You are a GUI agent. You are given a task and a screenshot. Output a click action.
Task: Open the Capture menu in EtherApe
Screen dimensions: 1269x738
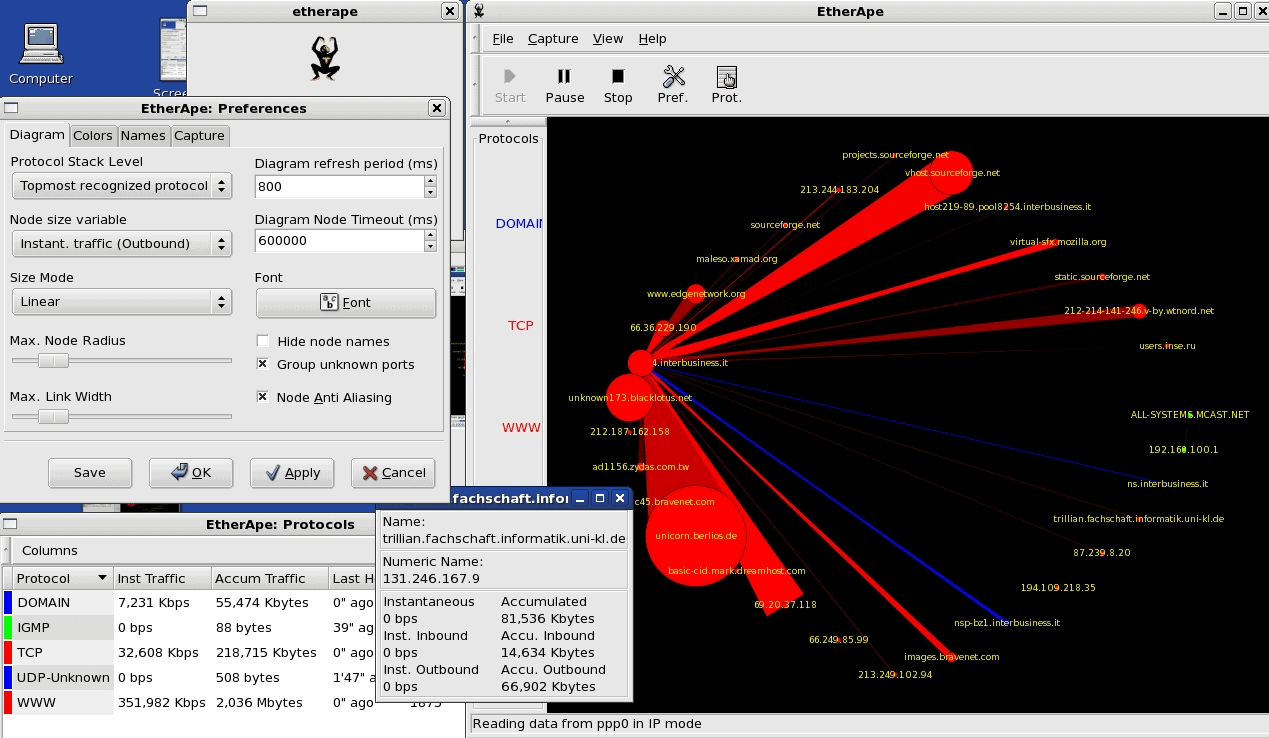(x=553, y=38)
